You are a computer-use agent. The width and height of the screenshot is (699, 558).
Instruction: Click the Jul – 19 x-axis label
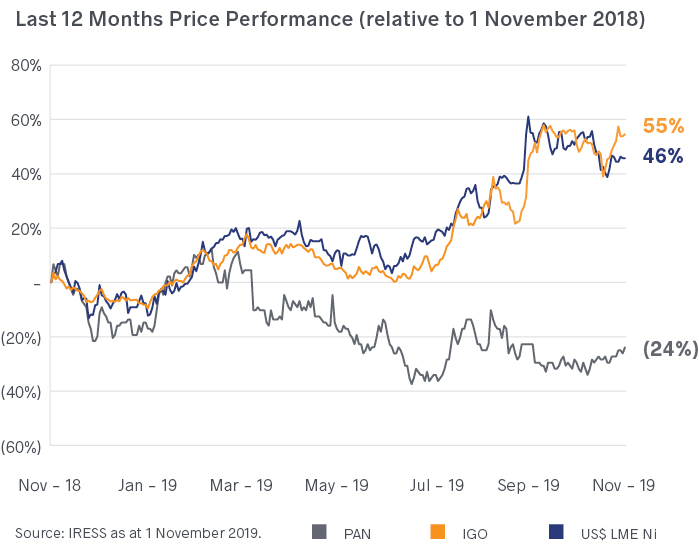click(x=435, y=484)
